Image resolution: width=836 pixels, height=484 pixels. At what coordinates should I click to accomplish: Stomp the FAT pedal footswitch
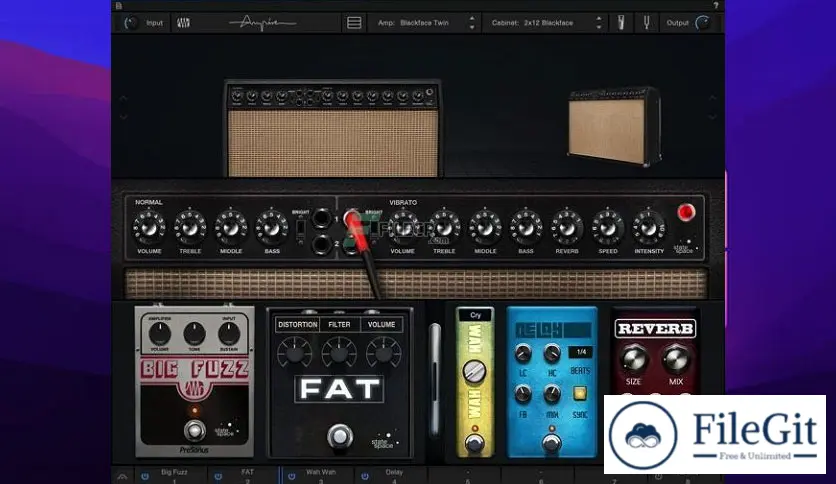tap(340, 436)
